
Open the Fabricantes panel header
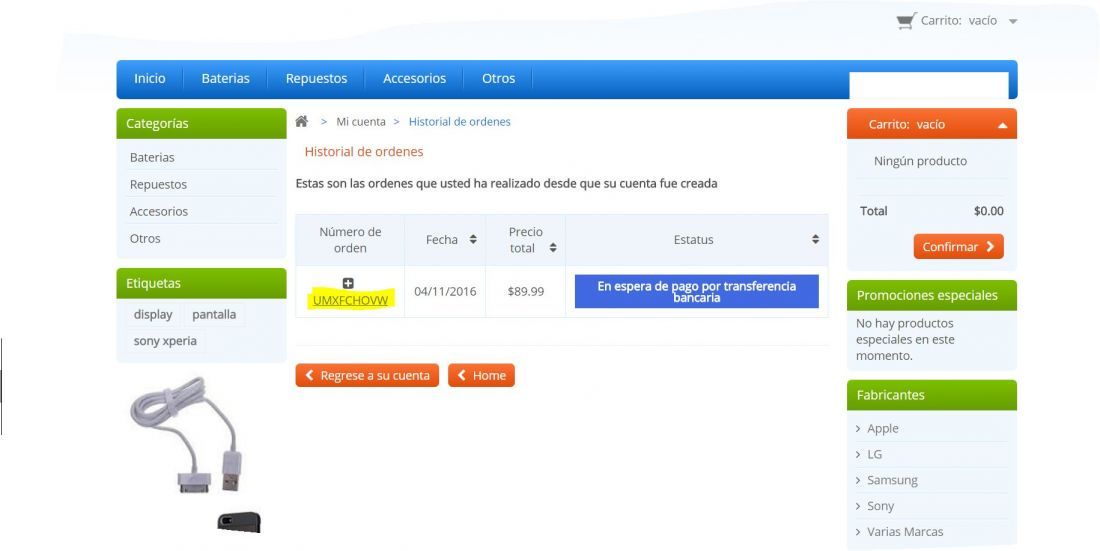[x=932, y=395]
